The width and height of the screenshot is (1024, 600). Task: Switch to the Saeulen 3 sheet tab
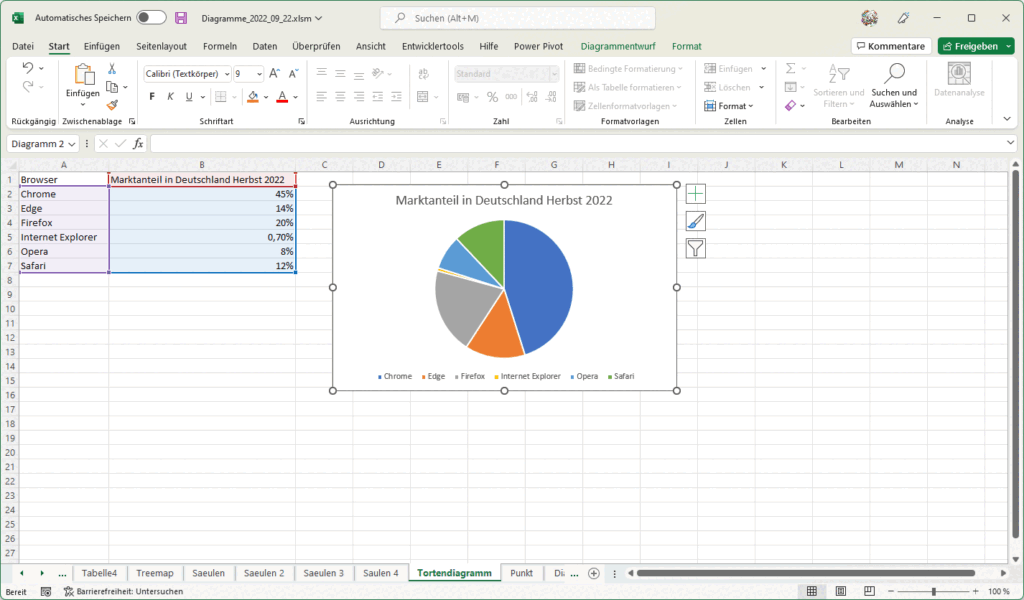[x=323, y=573]
